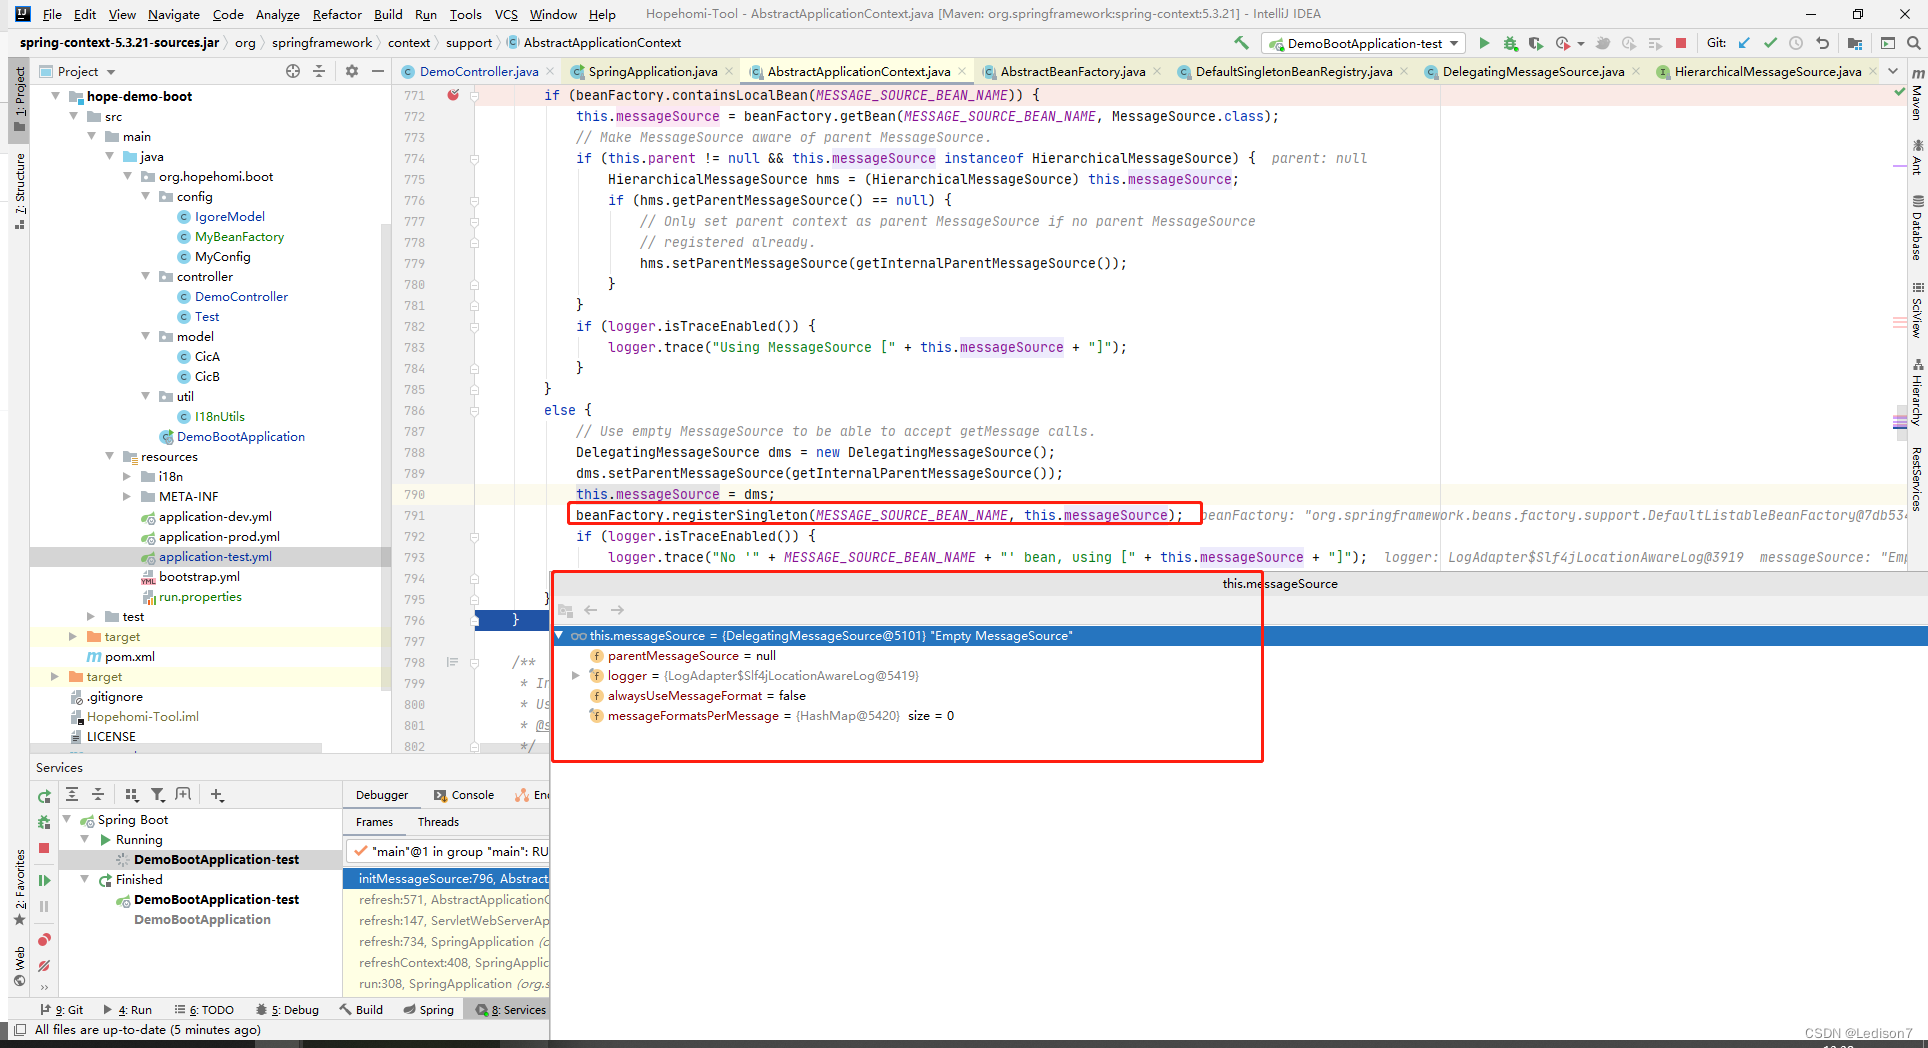This screenshot has width=1928, height=1048.
Task: Collapse the Finished services group
Action: click(85, 879)
